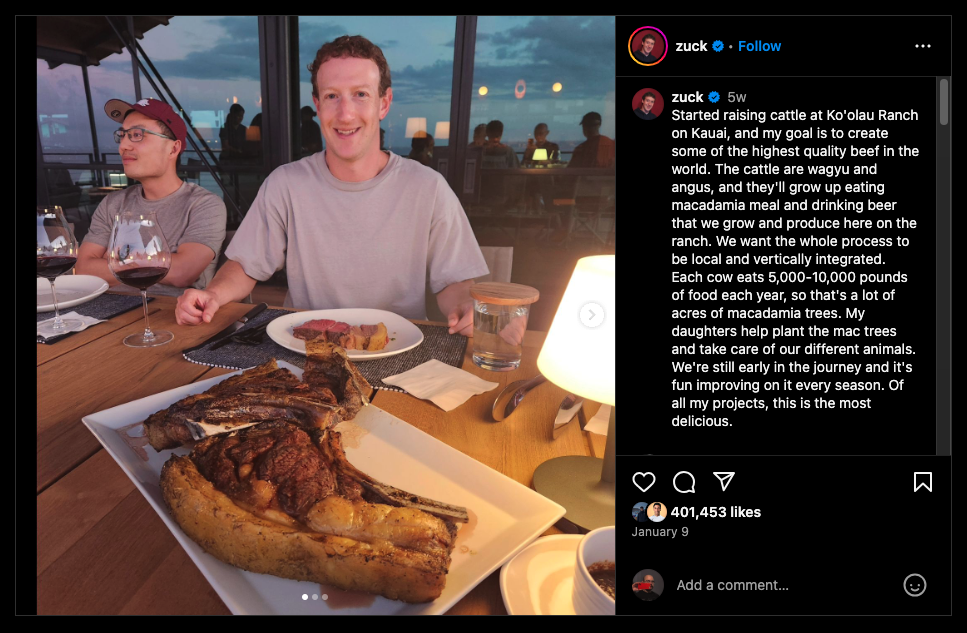
Task: Open emoji picker in comment box
Action: click(915, 585)
